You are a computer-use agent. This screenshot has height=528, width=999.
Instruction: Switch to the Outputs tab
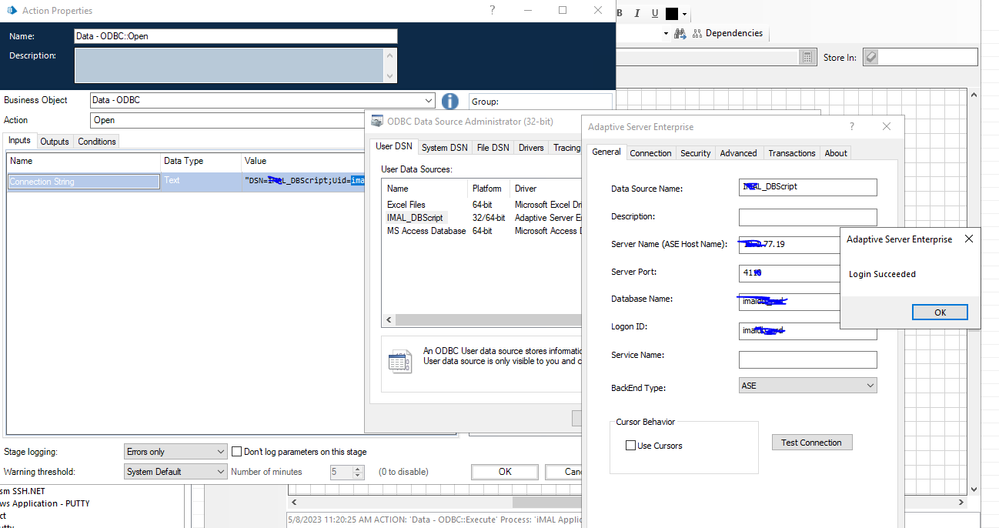[x=54, y=142]
